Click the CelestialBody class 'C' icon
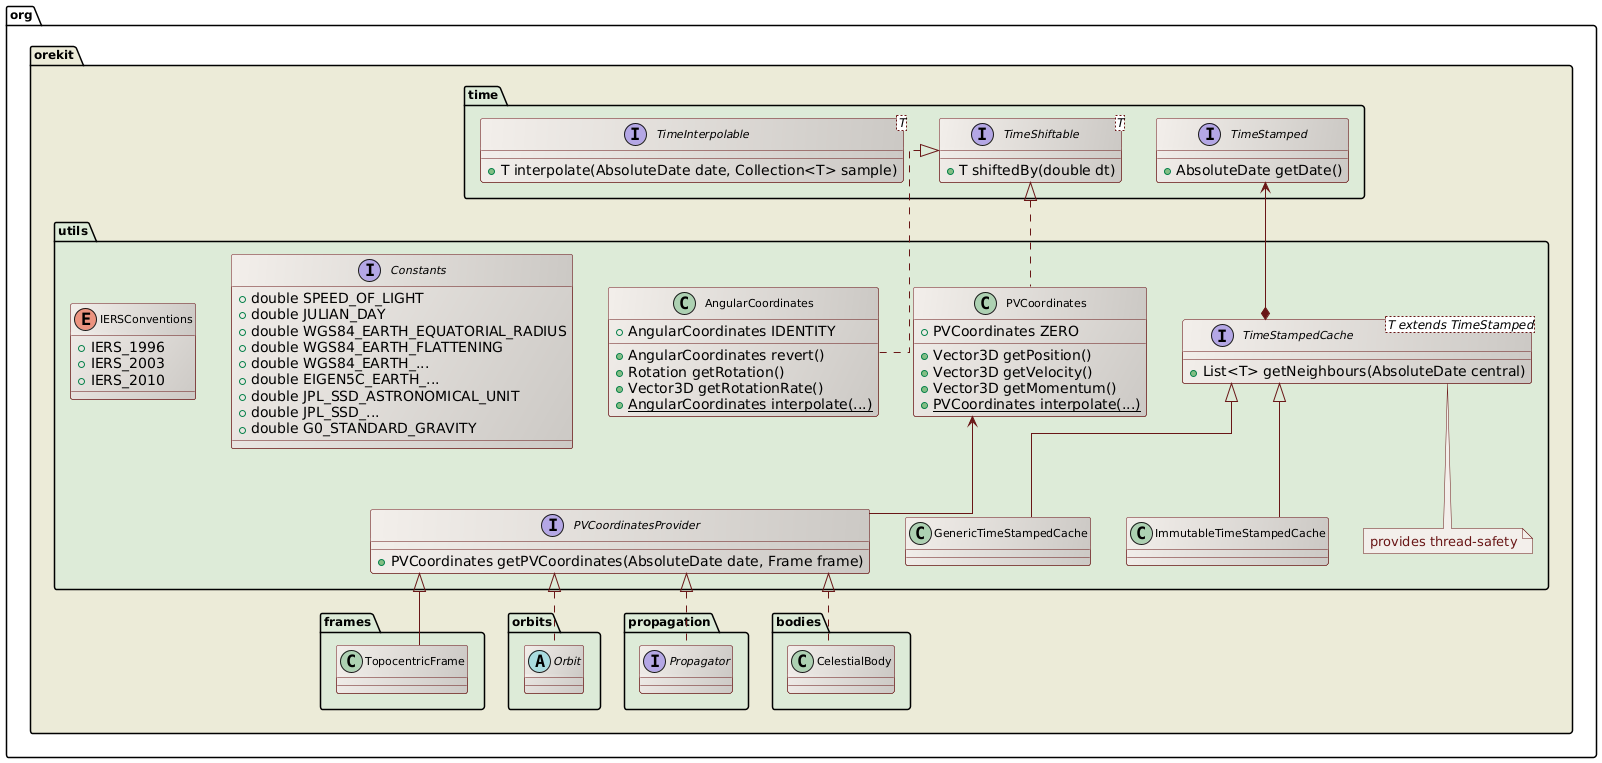Viewport: 1602px width, 763px height. tap(803, 661)
